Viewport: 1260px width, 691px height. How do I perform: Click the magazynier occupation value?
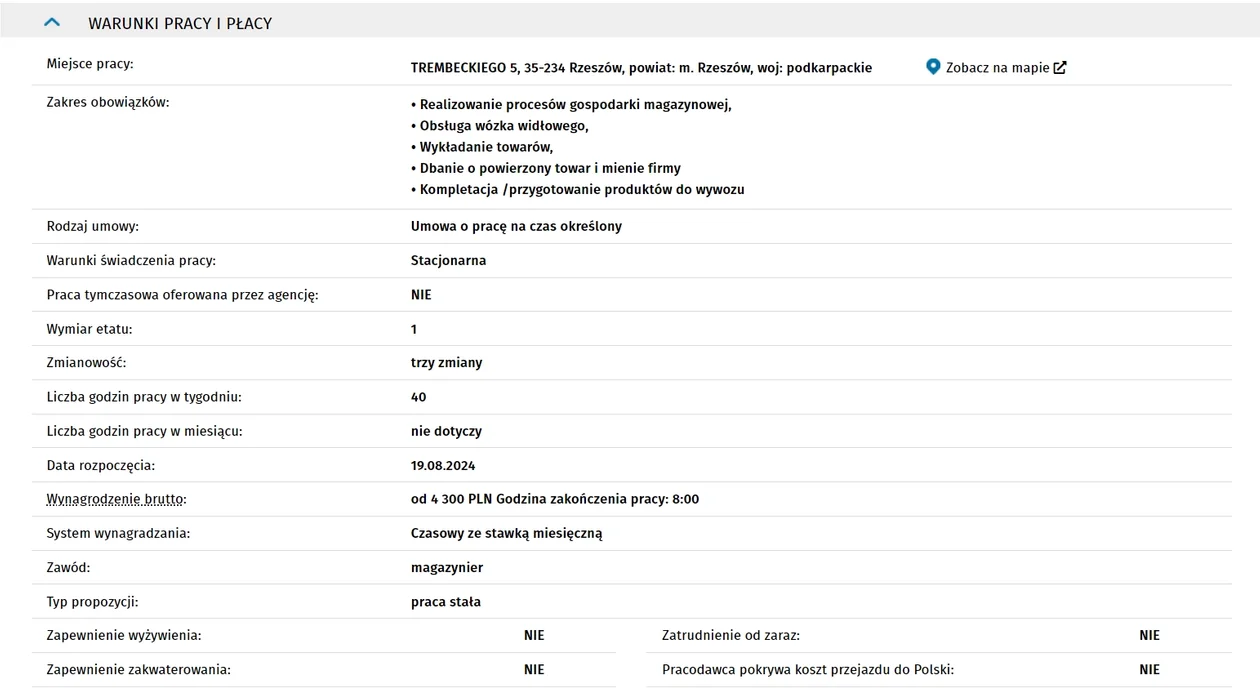tap(447, 567)
